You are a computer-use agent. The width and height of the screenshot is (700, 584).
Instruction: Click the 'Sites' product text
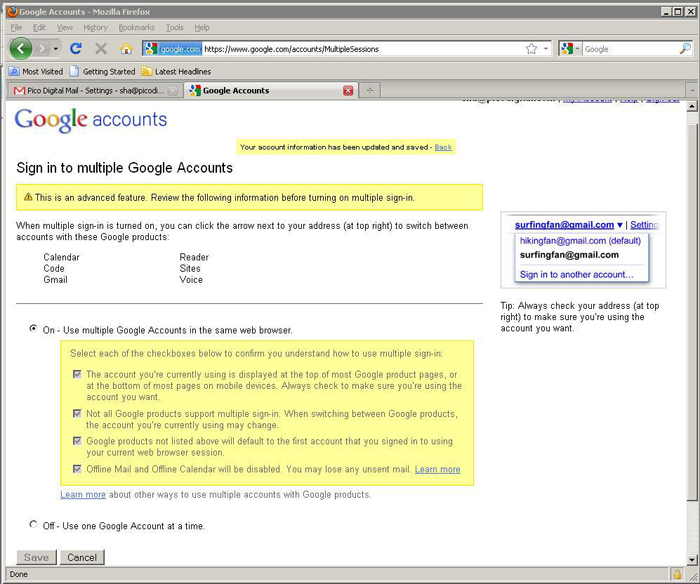point(190,269)
